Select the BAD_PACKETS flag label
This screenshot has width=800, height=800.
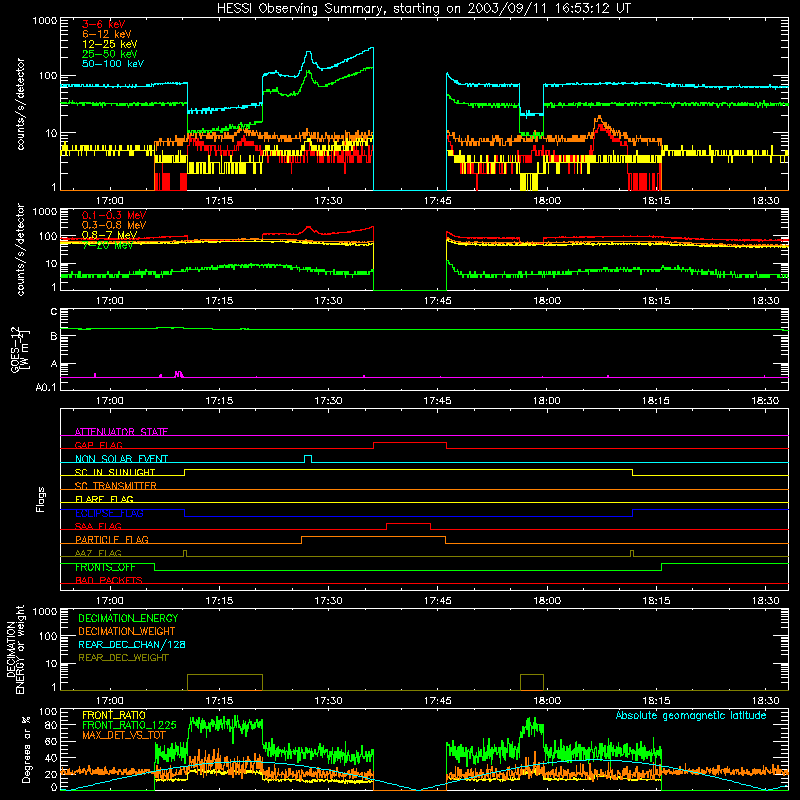pos(109,580)
